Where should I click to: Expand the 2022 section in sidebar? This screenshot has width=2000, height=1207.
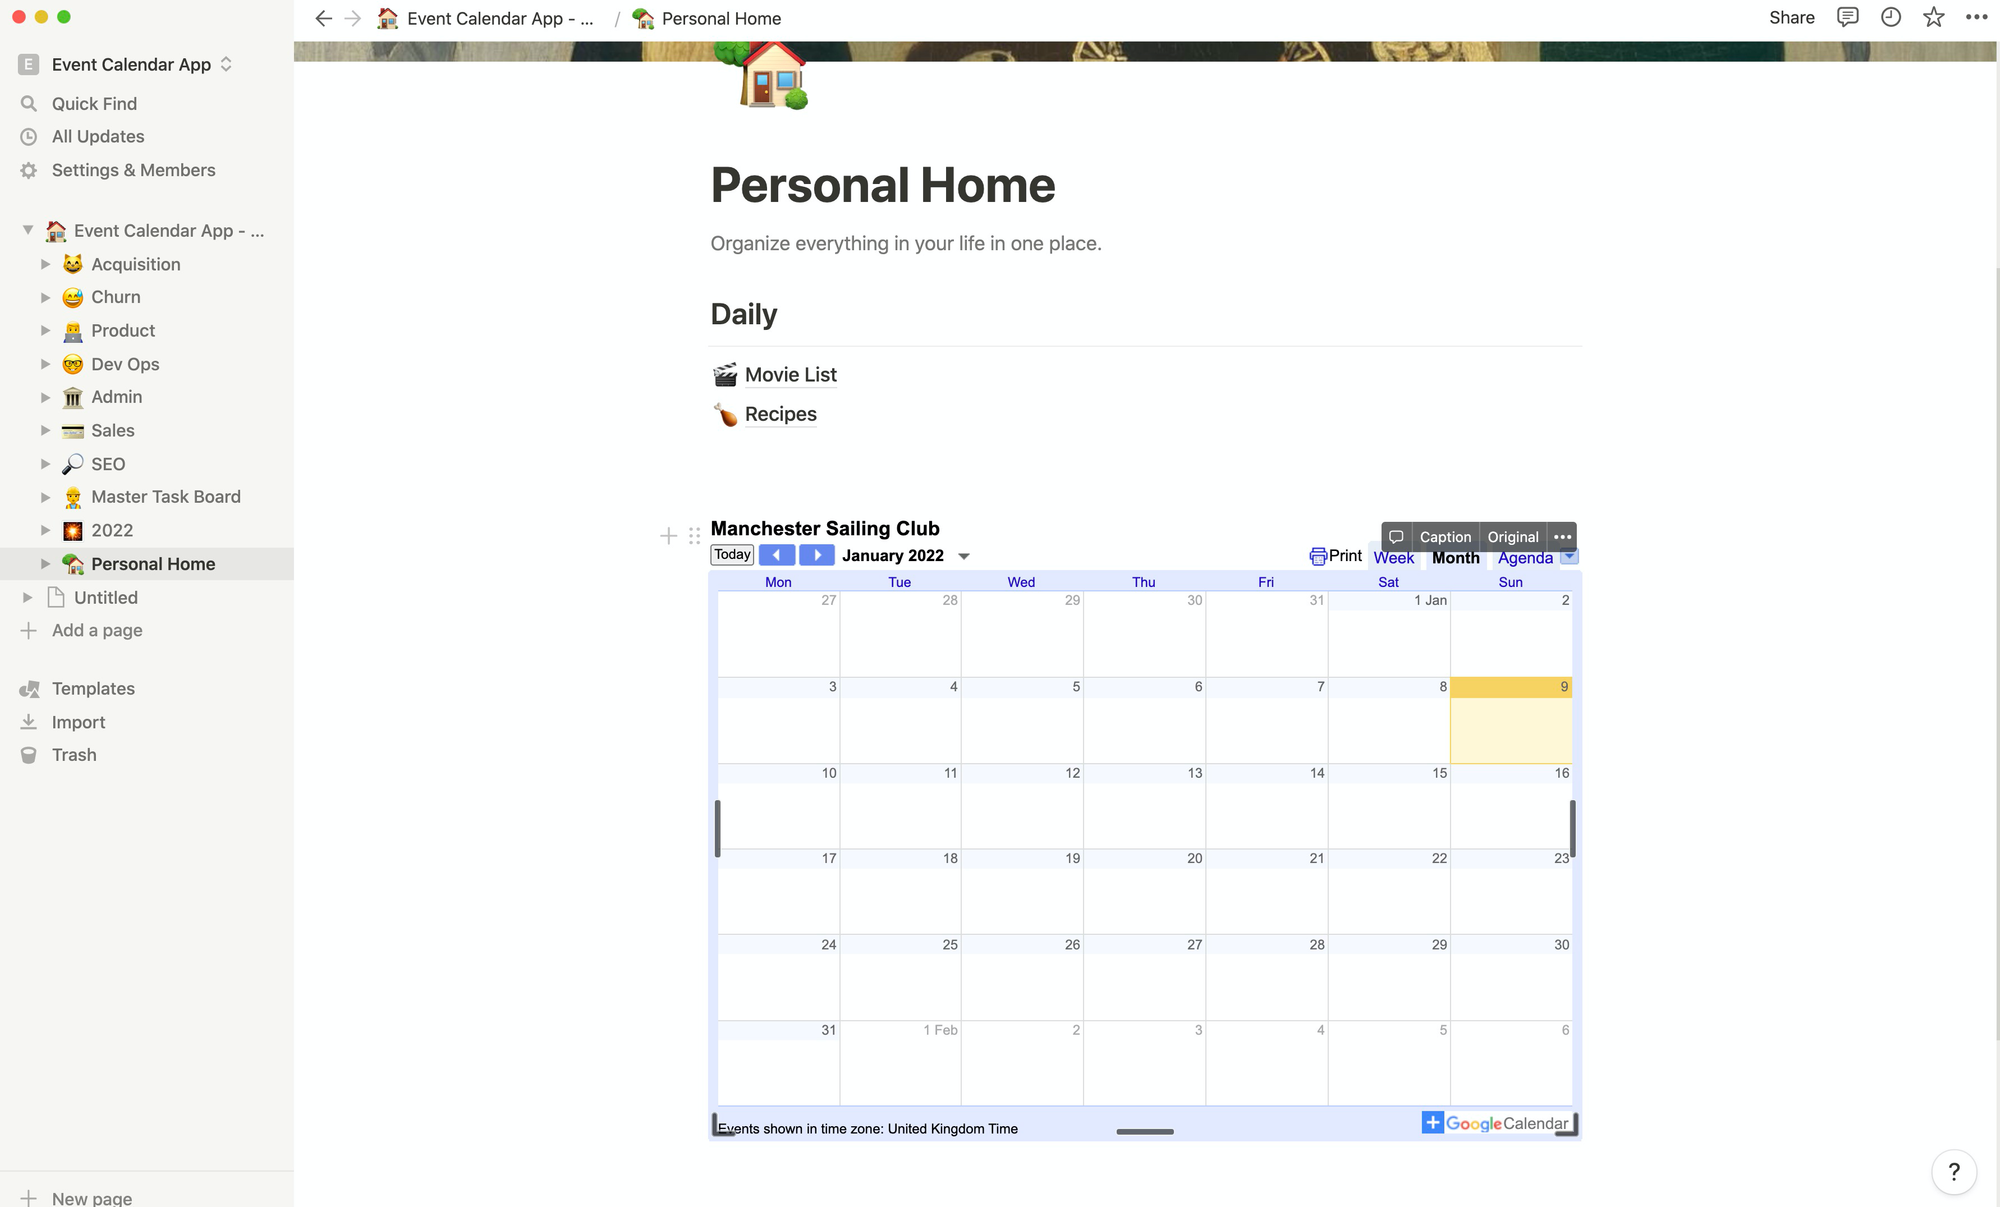pos(44,530)
